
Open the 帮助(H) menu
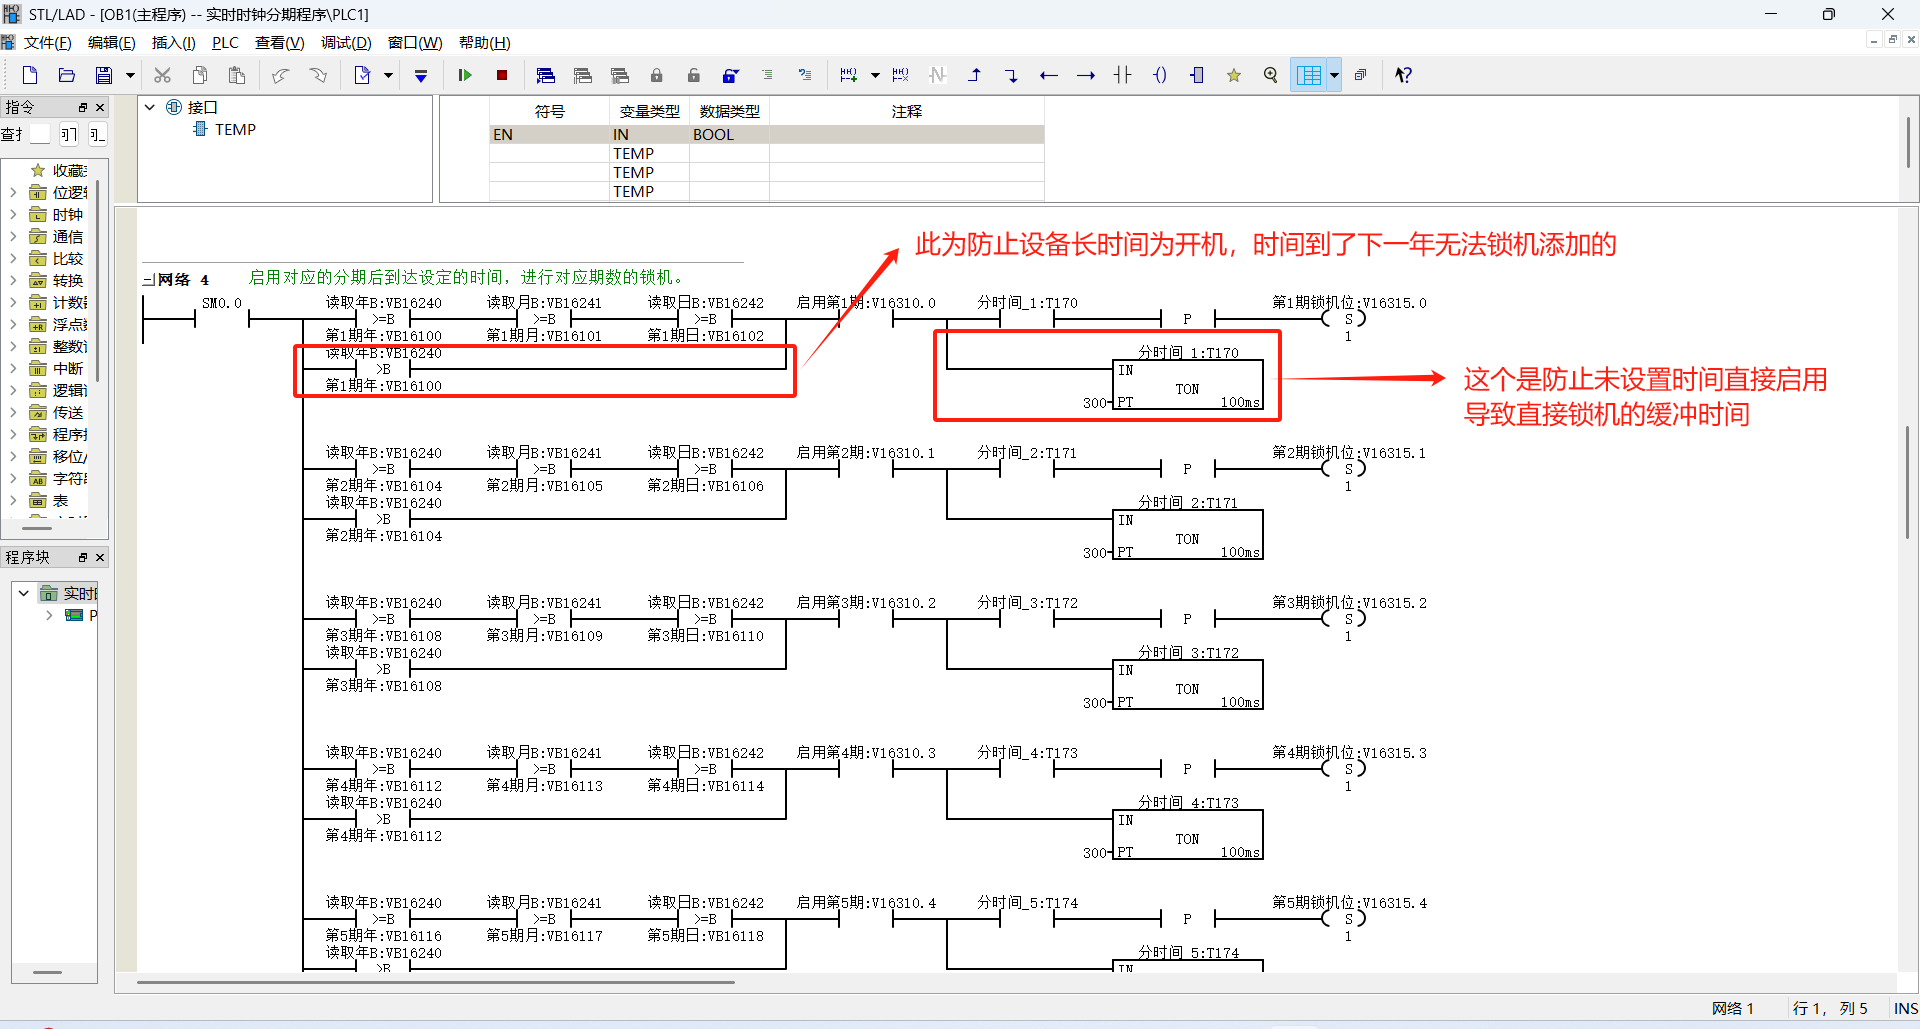[x=485, y=42]
